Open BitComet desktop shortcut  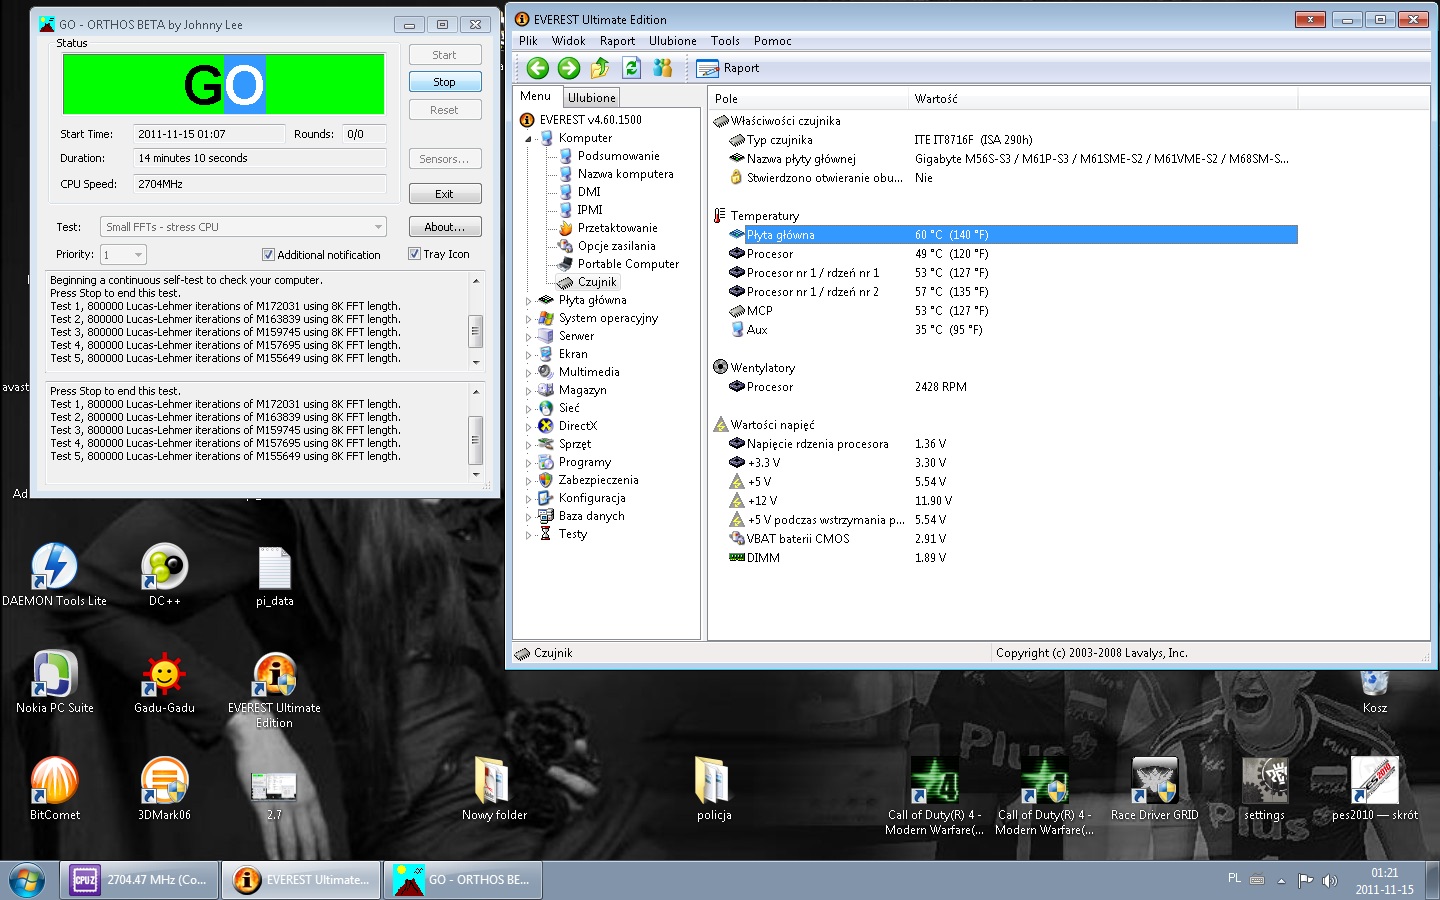point(54,789)
